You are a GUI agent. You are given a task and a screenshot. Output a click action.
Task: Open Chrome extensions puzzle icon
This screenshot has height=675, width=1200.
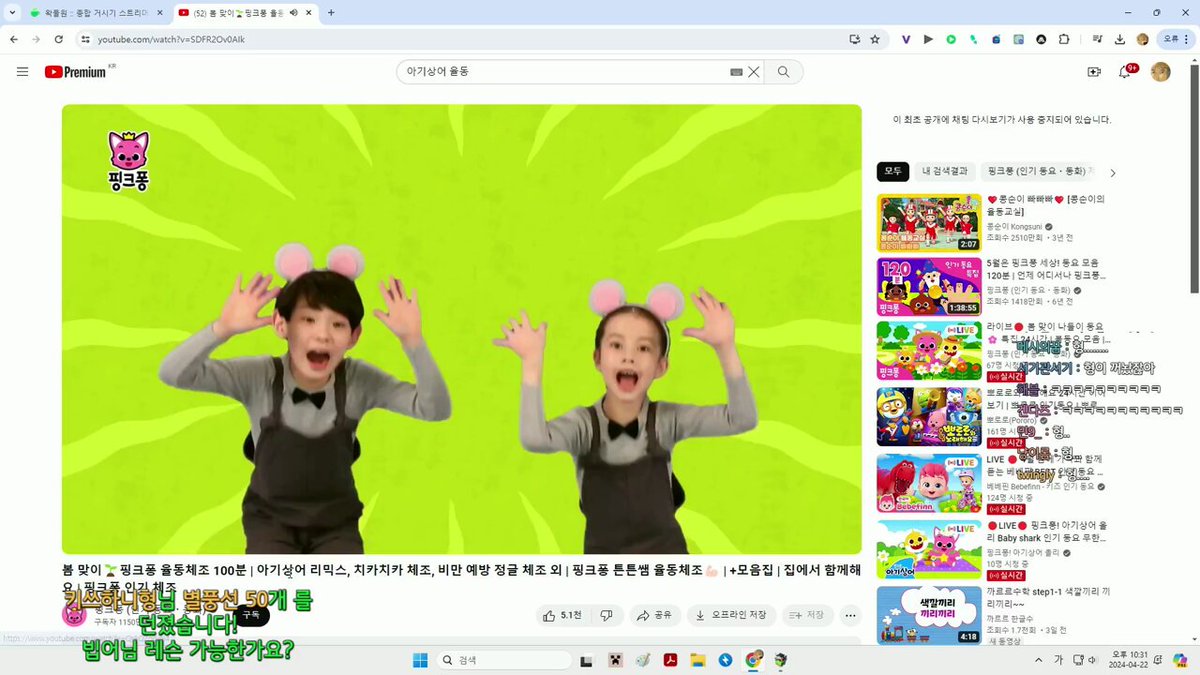[x=1063, y=39]
